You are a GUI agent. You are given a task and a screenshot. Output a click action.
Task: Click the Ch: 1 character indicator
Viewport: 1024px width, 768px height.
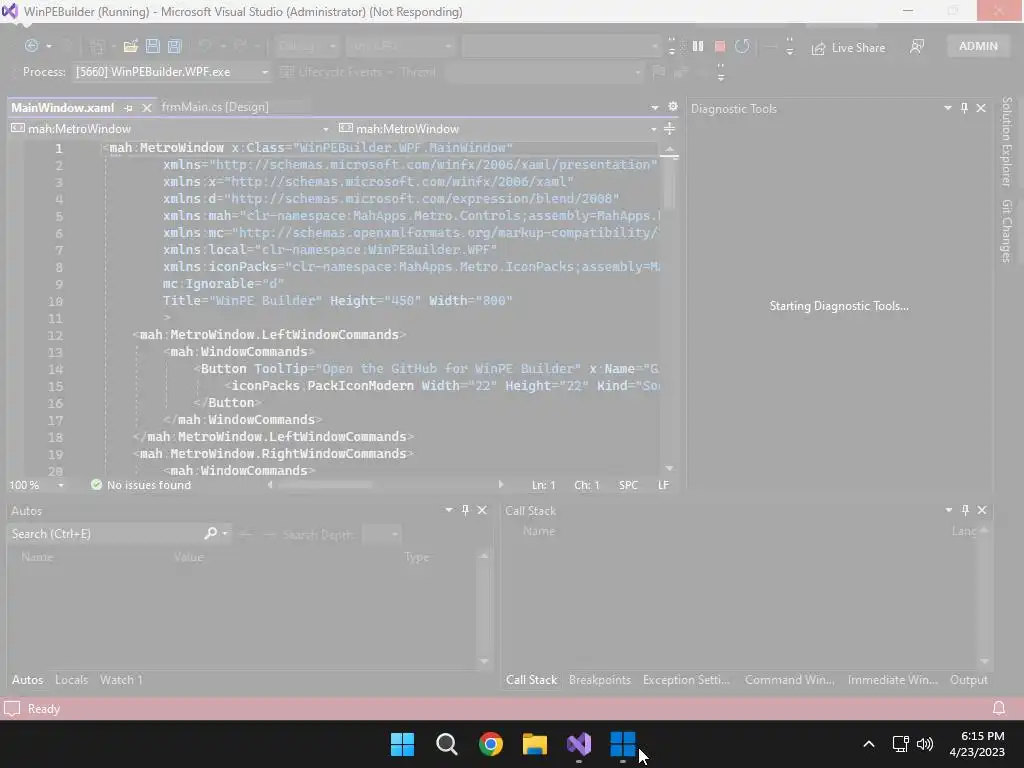586,485
